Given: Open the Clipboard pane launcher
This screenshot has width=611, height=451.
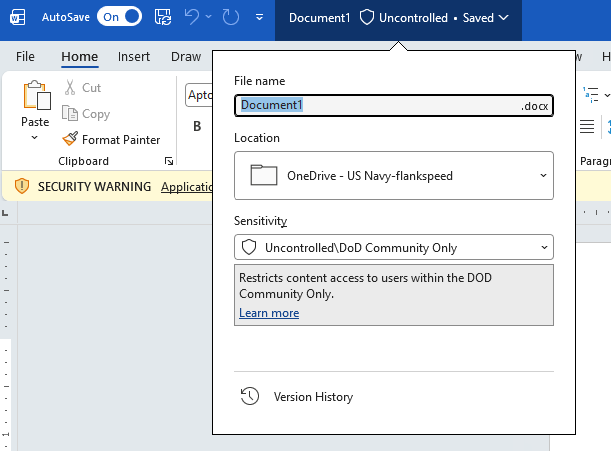Looking at the screenshot, I should [169, 161].
